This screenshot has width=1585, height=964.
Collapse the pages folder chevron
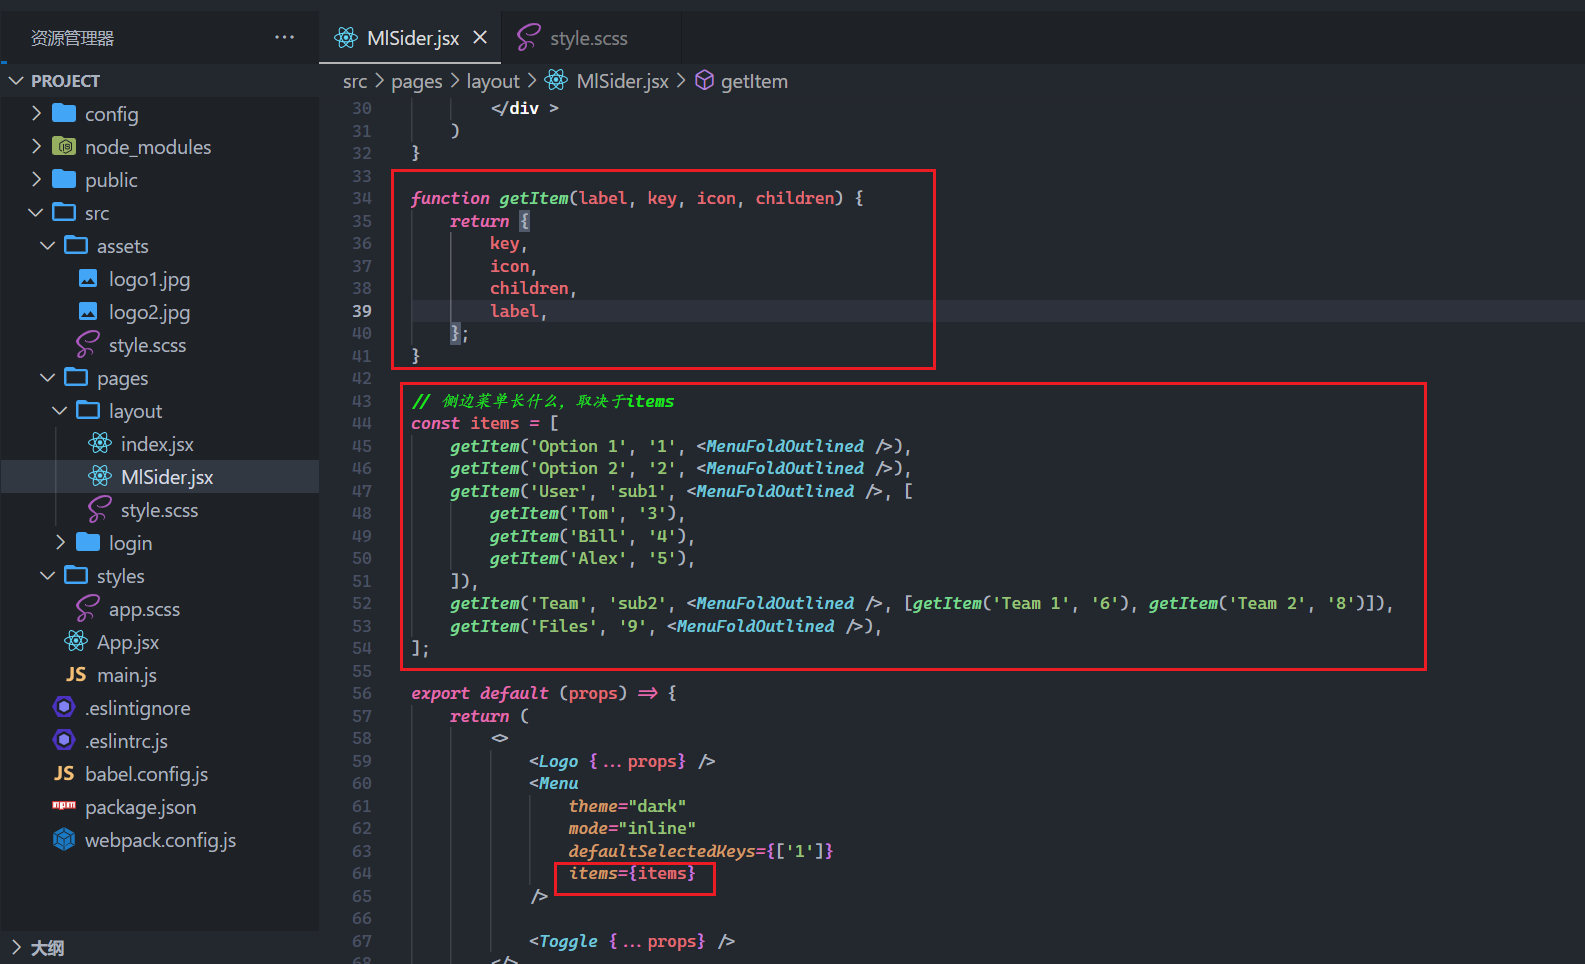(48, 378)
